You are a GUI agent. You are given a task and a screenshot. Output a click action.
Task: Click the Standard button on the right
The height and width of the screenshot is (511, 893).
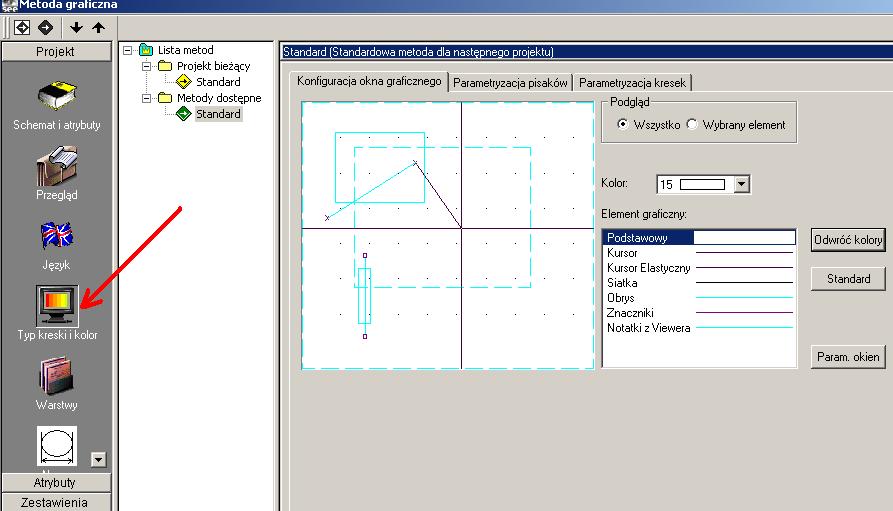coord(848,279)
